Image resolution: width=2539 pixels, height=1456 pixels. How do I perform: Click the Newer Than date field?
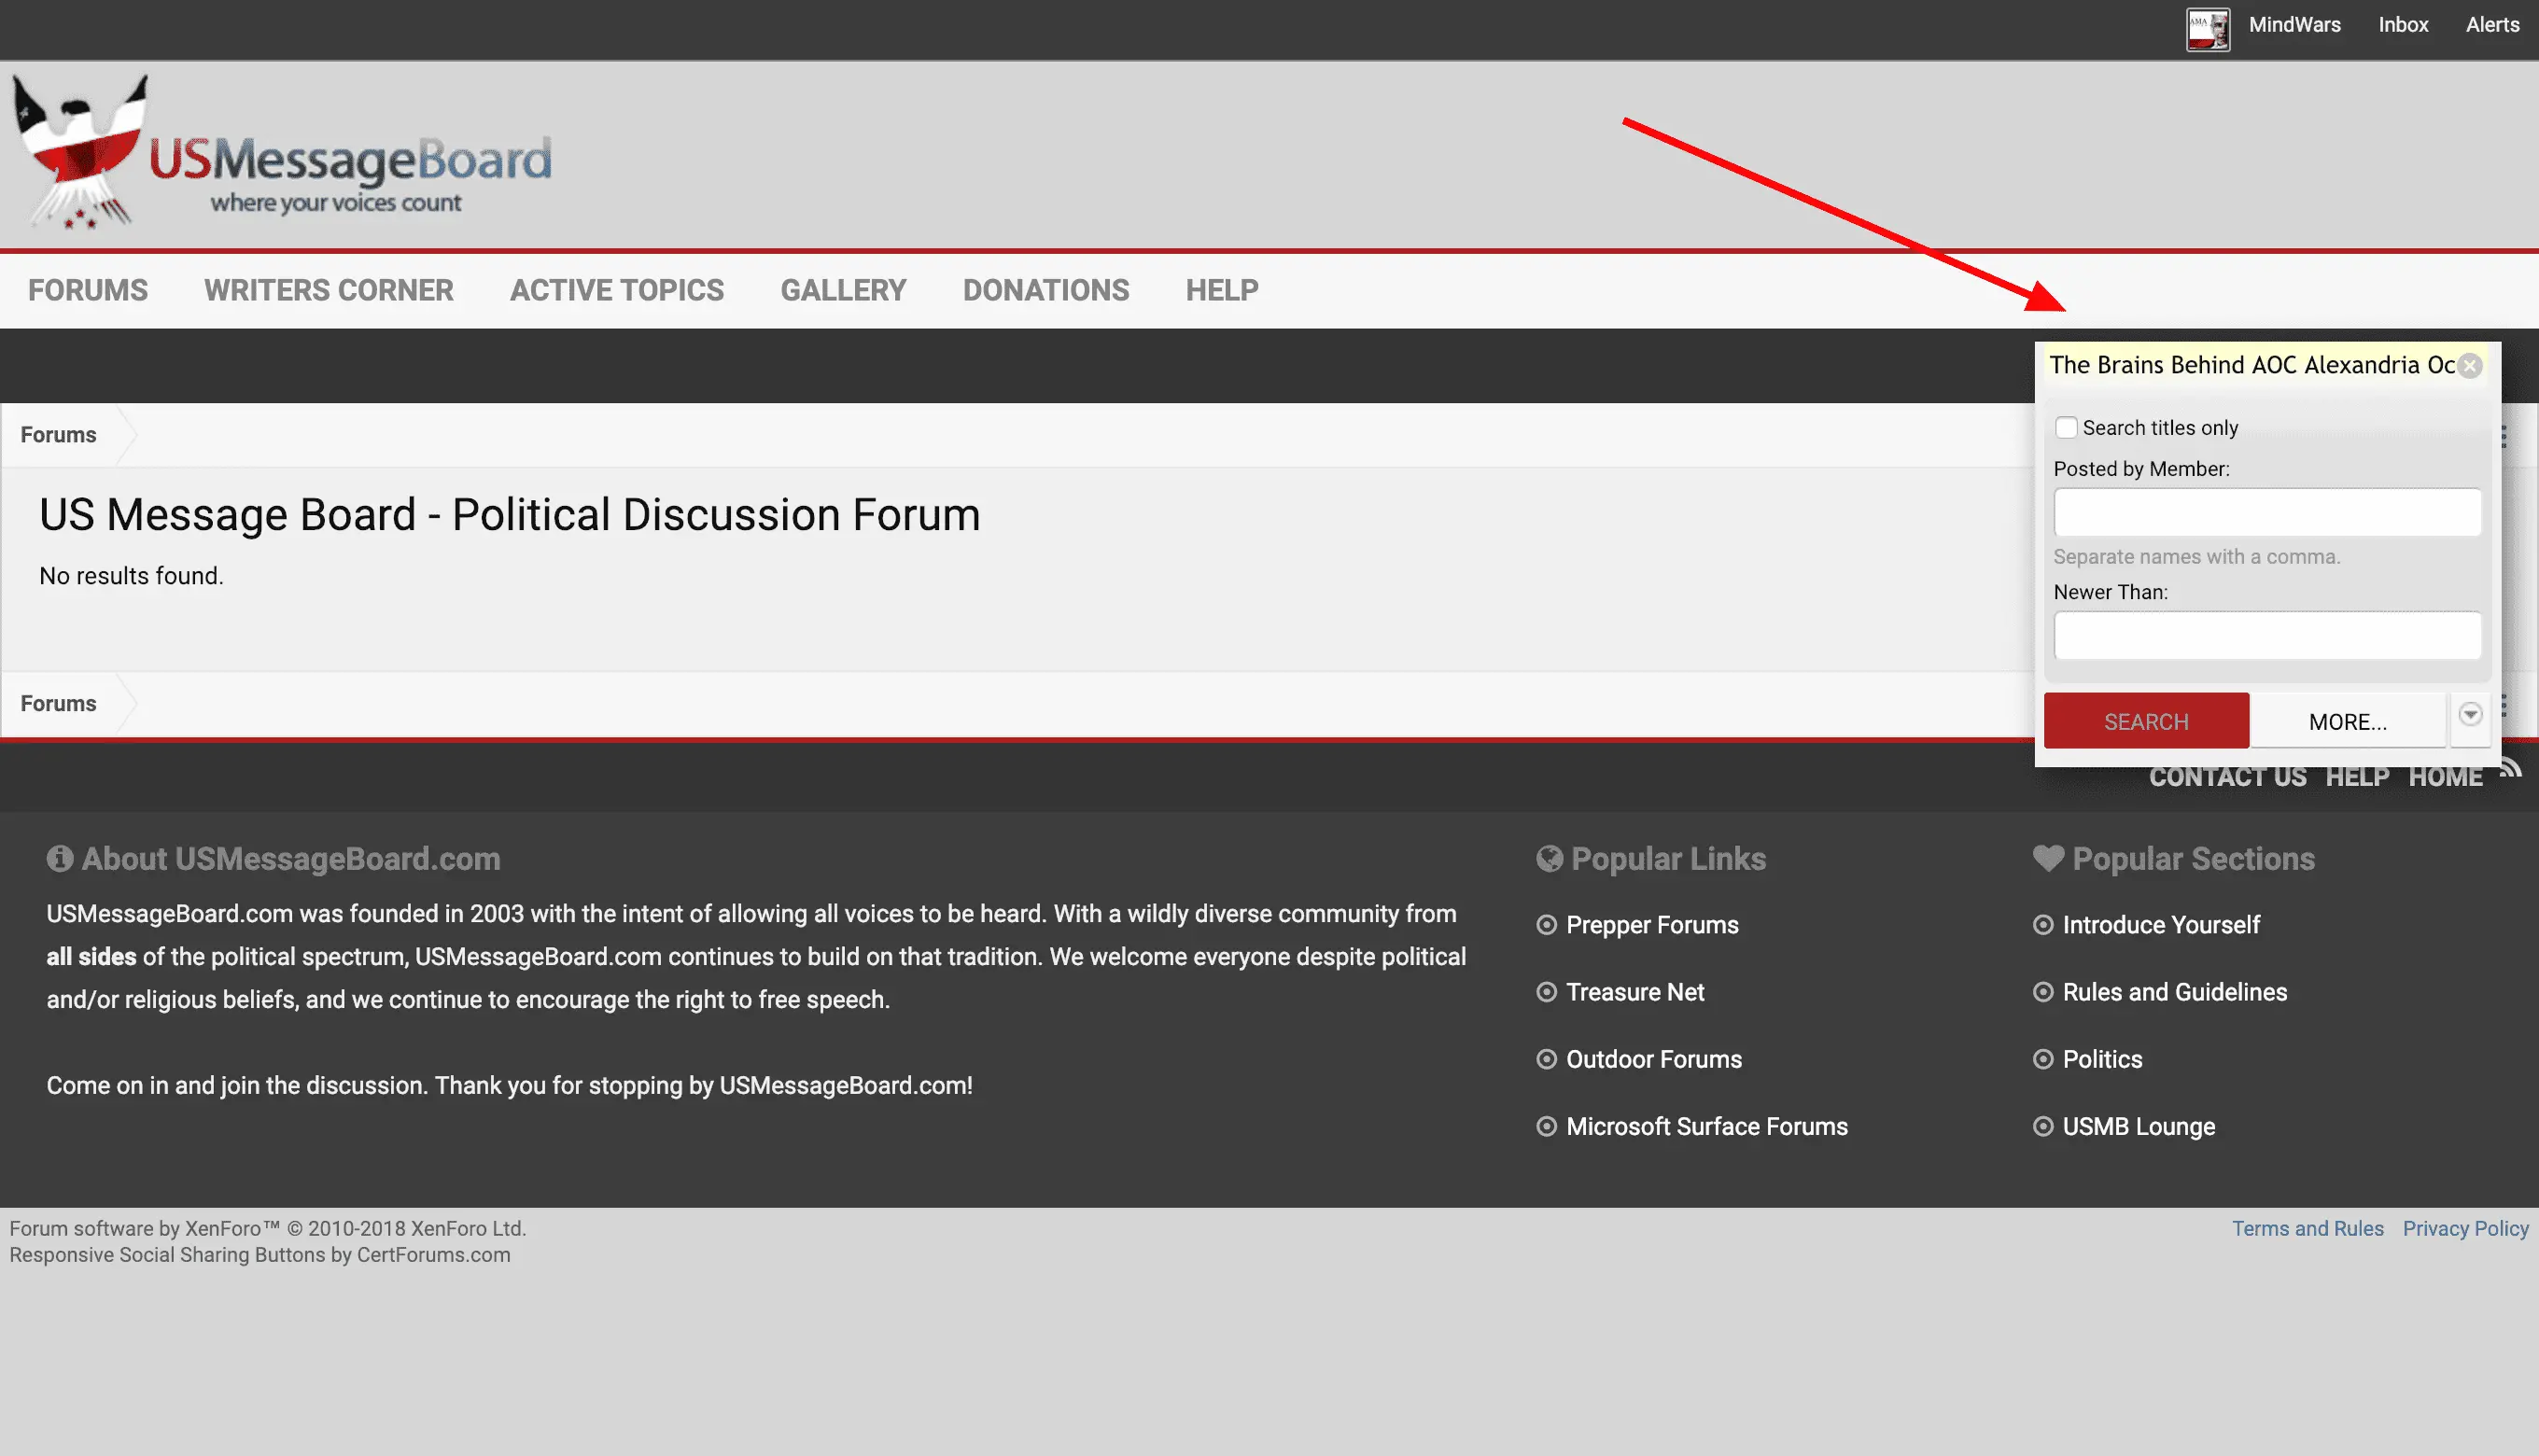[2267, 636]
